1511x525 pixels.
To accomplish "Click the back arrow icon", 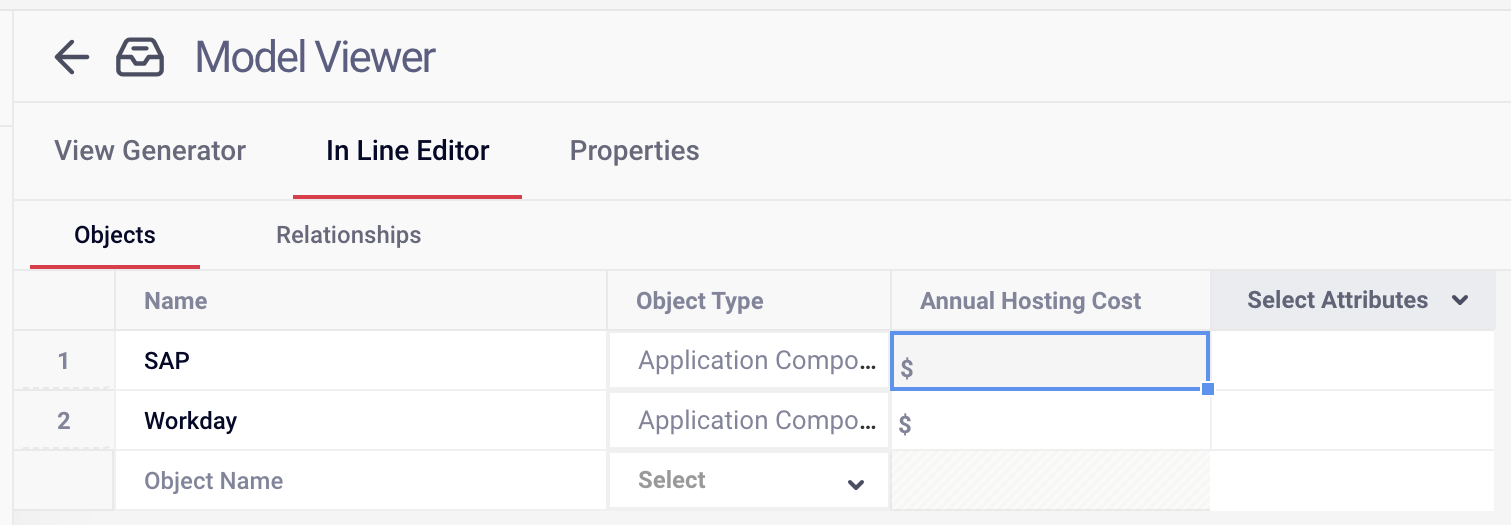I will click(x=72, y=58).
